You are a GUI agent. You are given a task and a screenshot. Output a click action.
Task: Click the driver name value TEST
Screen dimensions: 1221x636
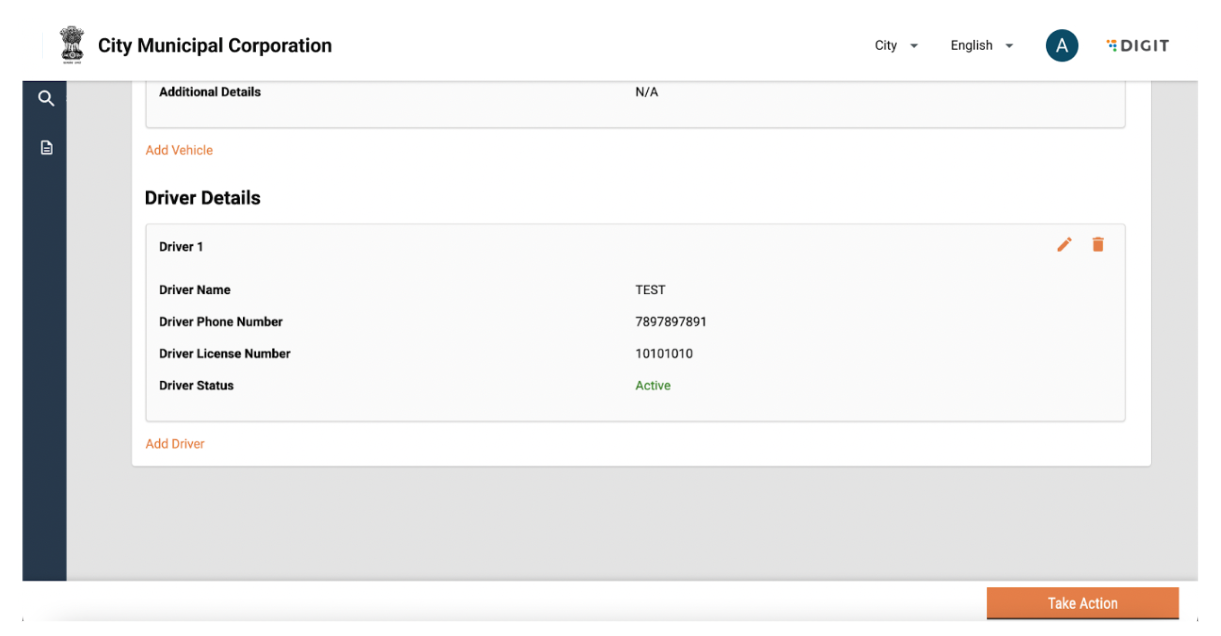pos(650,290)
